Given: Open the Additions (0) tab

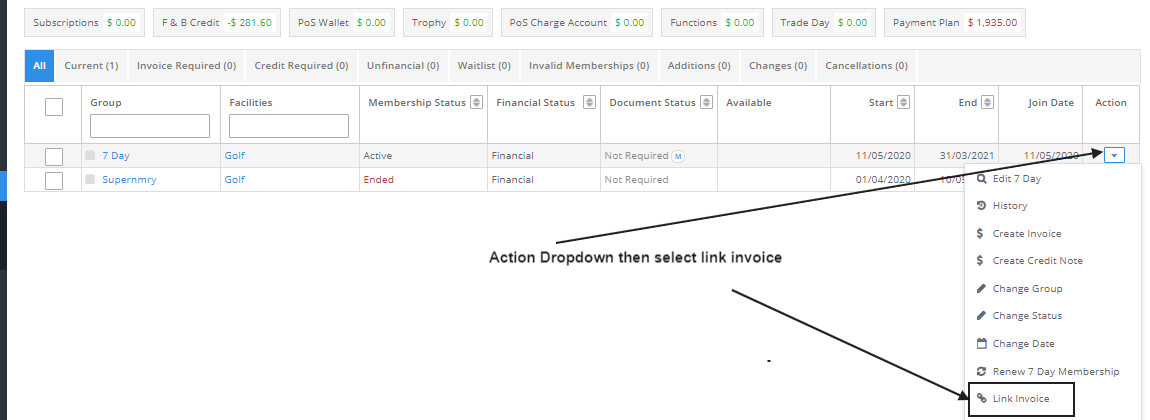Looking at the screenshot, I should point(699,66).
